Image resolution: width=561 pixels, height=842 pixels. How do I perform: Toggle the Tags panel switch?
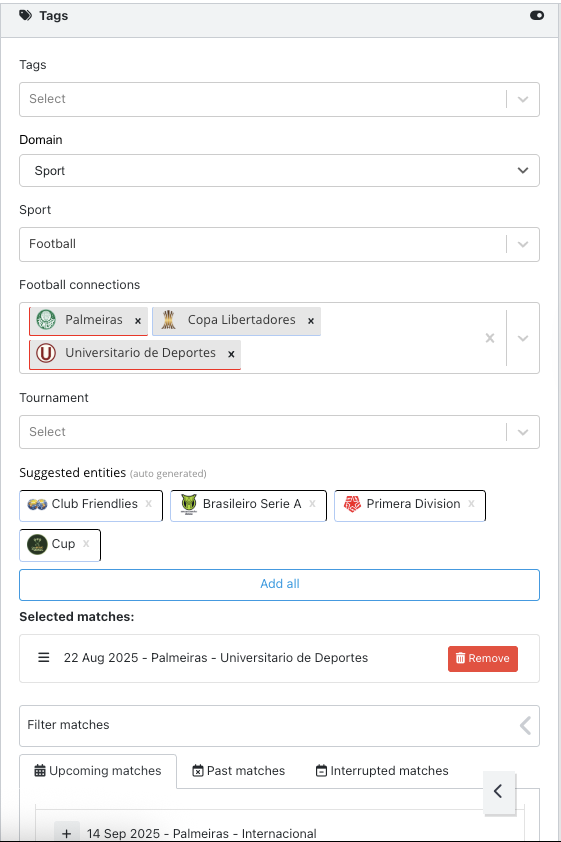click(537, 16)
